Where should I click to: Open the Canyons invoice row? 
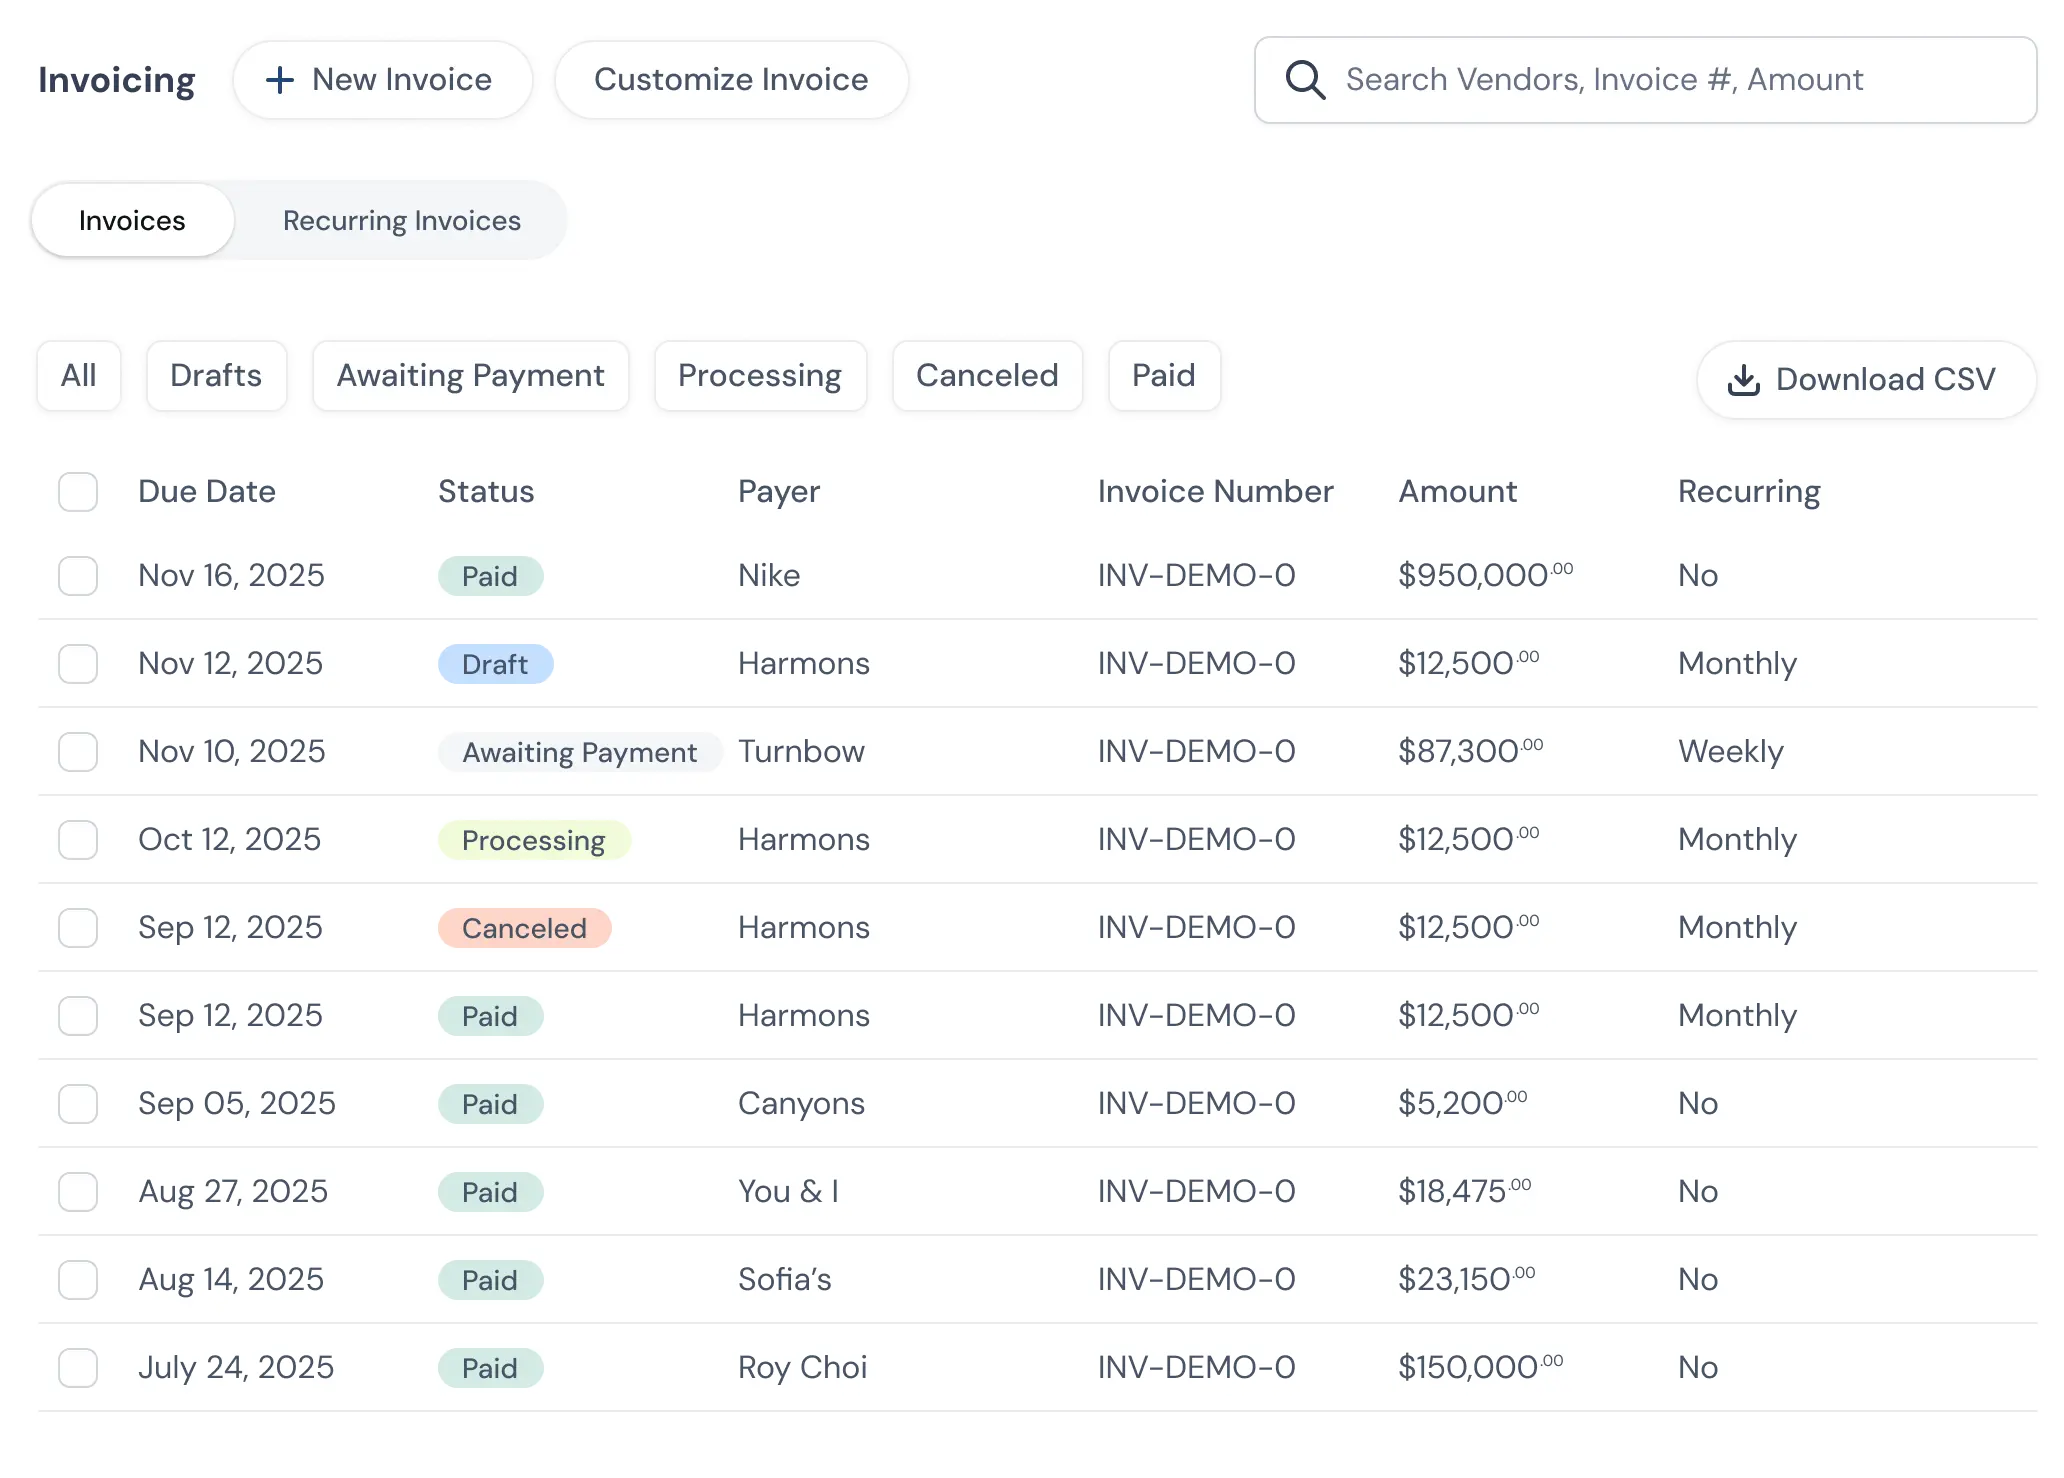click(x=801, y=1104)
